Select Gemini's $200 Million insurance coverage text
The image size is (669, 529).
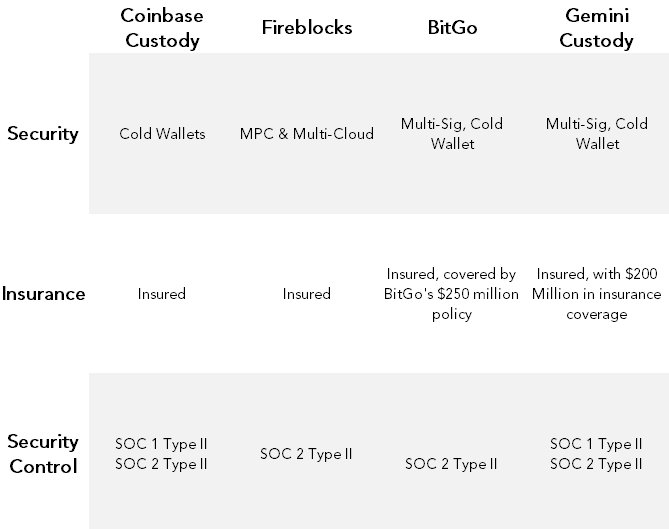[x=596, y=294]
